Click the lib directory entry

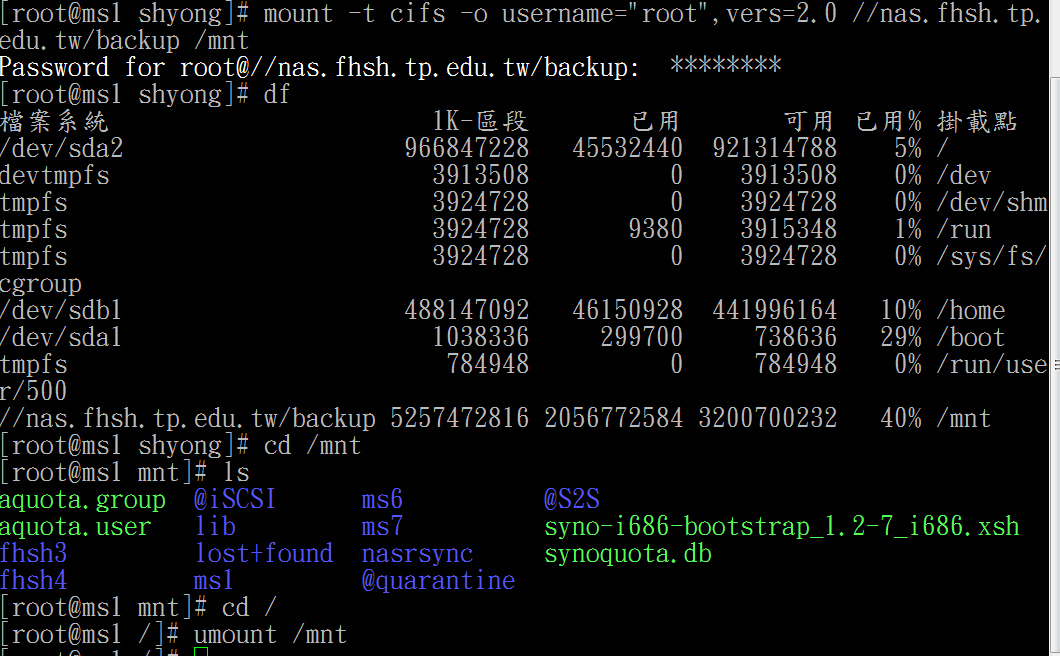215,526
